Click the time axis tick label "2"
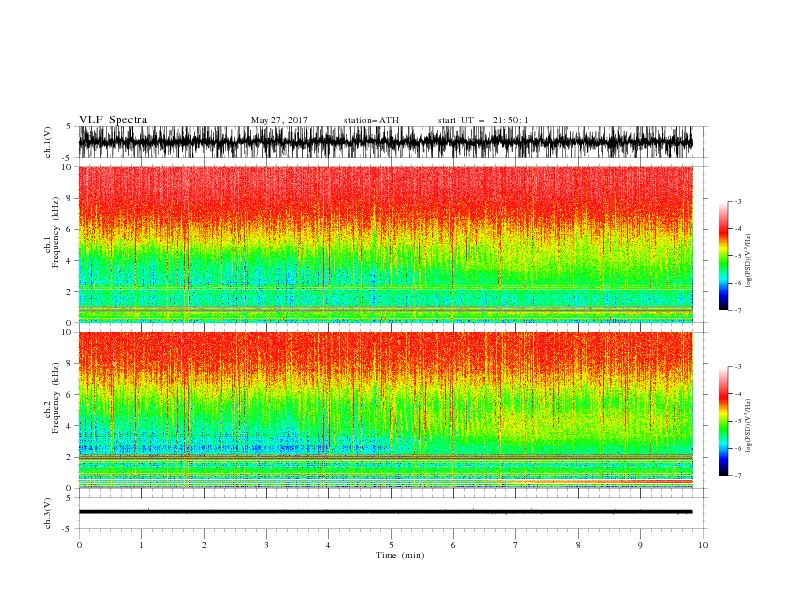The image size is (792, 612). pyautogui.click(x=204, y=545)
